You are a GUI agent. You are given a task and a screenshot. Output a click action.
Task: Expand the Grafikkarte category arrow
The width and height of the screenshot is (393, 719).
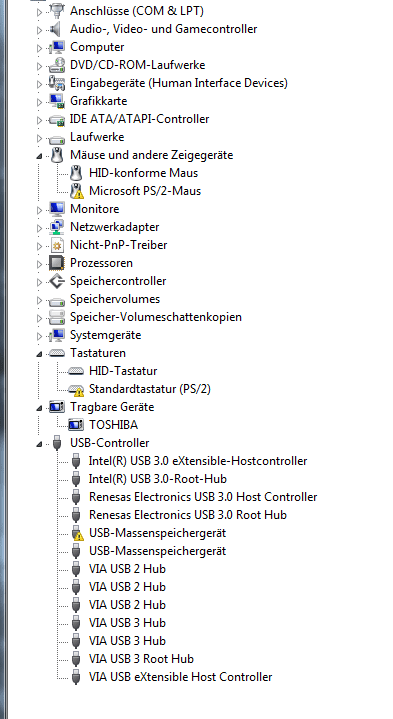click(39, 102)
